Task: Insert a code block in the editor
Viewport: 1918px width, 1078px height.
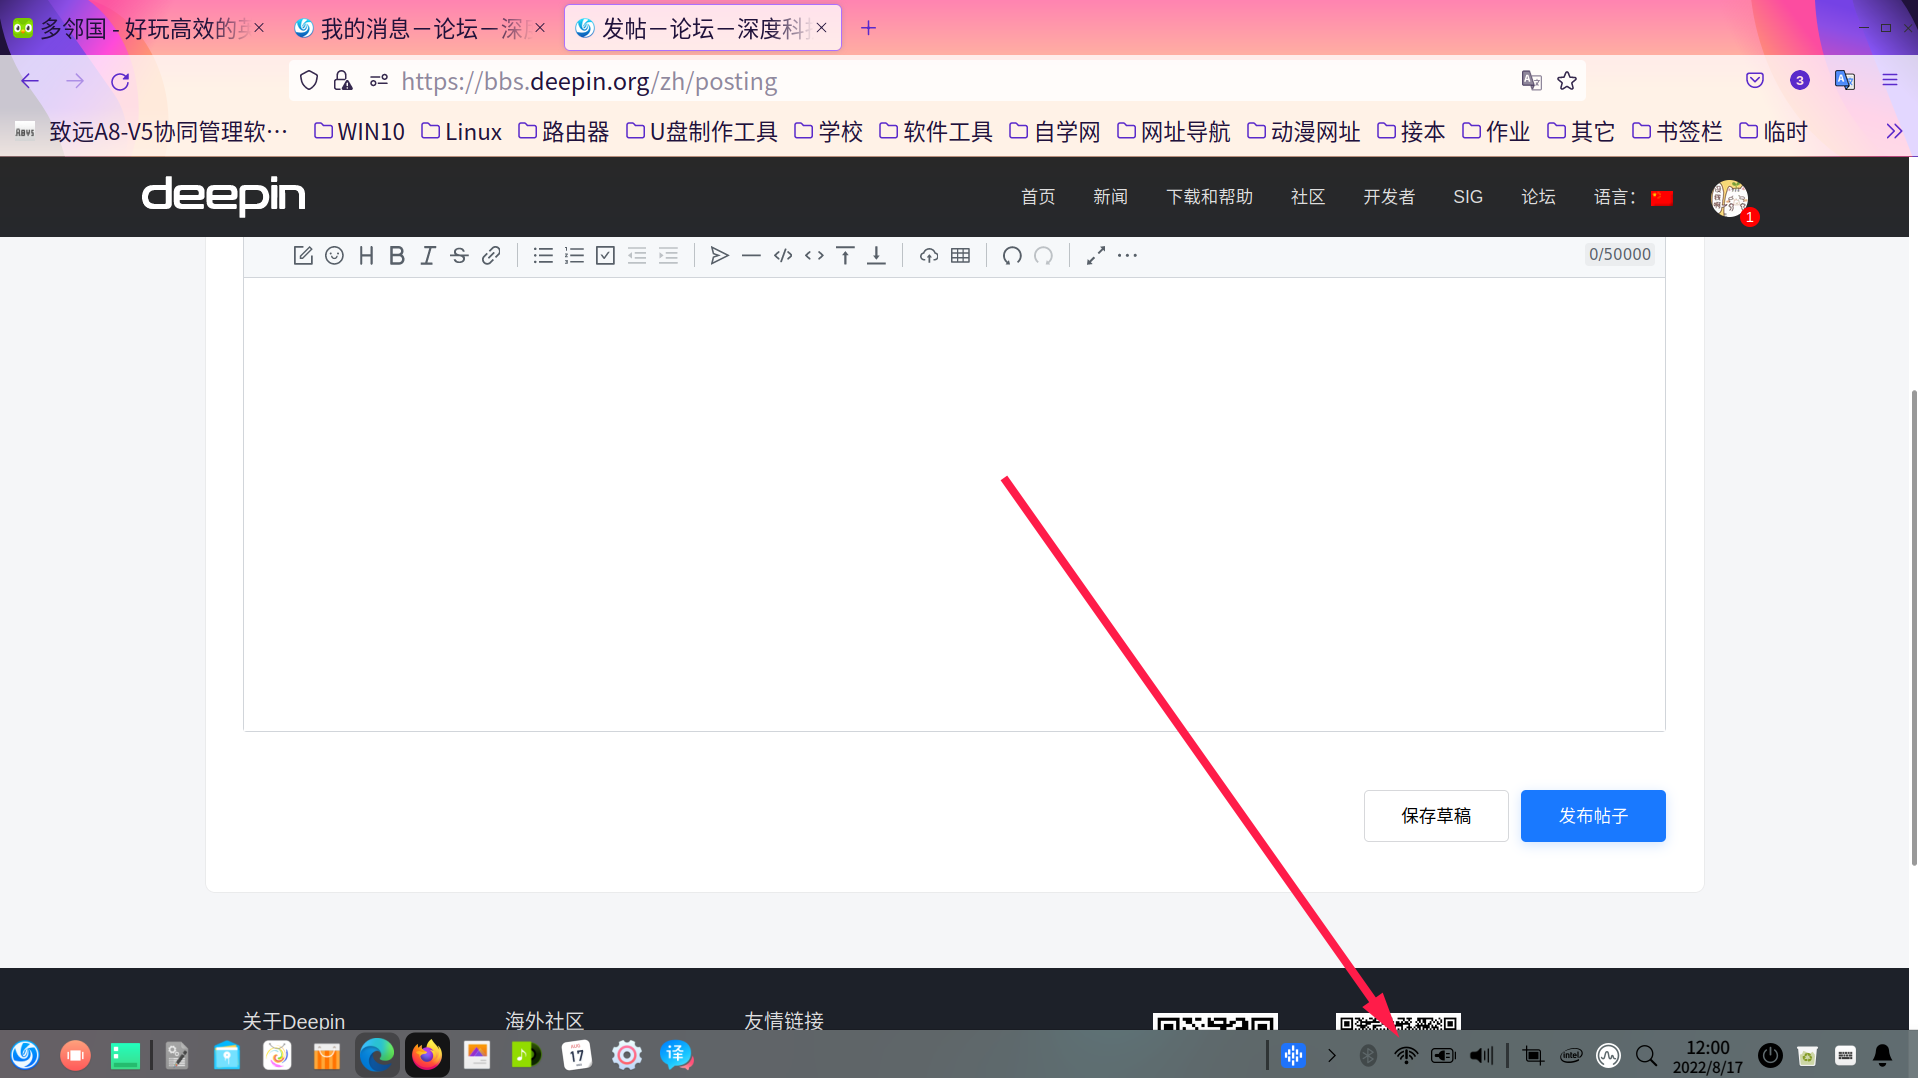Action: point(783,256)
